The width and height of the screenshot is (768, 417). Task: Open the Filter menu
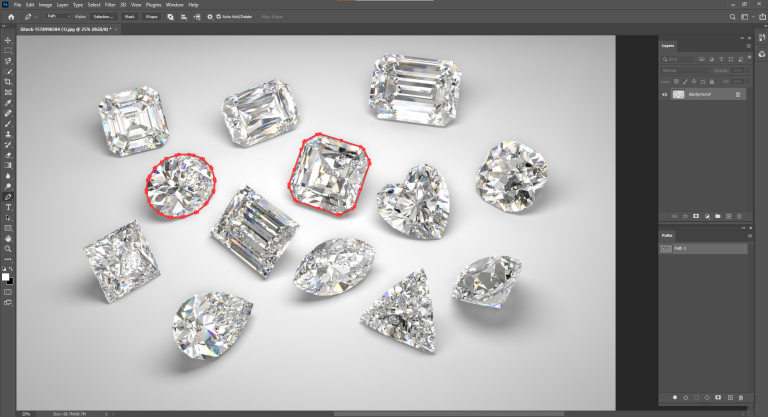click(110, 5)
